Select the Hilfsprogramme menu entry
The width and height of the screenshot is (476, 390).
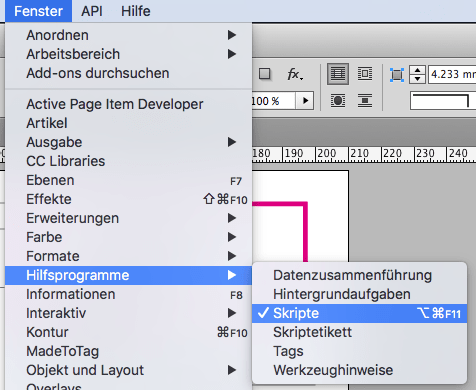coord(129,275)
